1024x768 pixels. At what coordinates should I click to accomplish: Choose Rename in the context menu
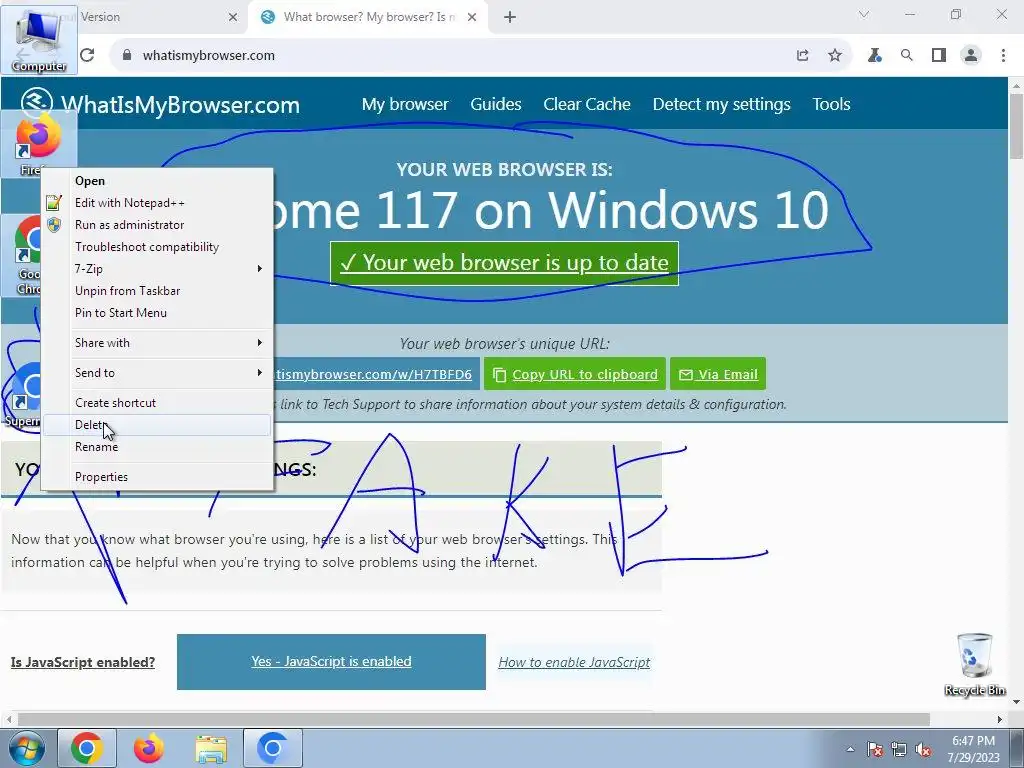coord(157,447)
